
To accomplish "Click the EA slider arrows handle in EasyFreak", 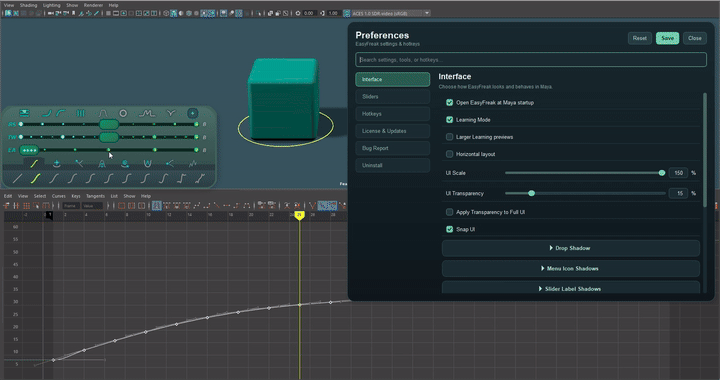I will tap(29, 150).
